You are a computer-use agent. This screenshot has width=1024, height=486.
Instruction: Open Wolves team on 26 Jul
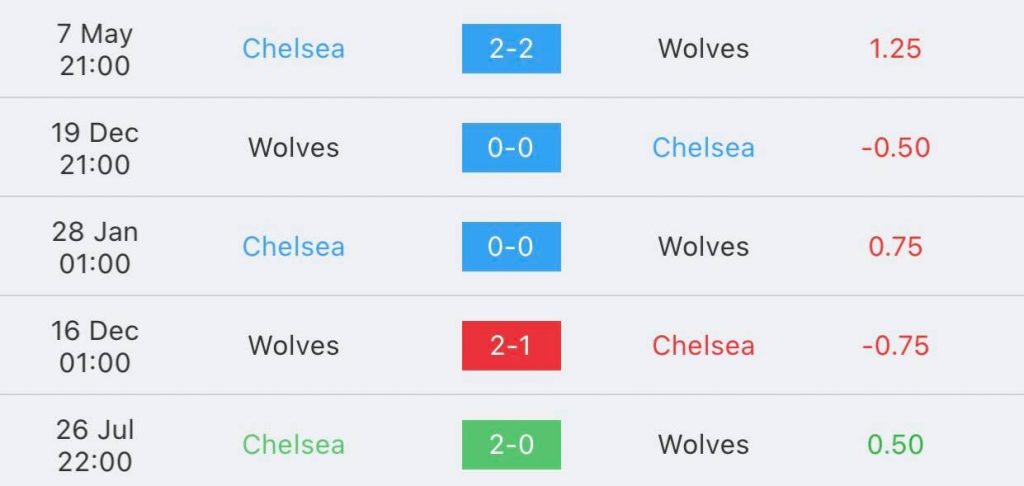(703, 445)
